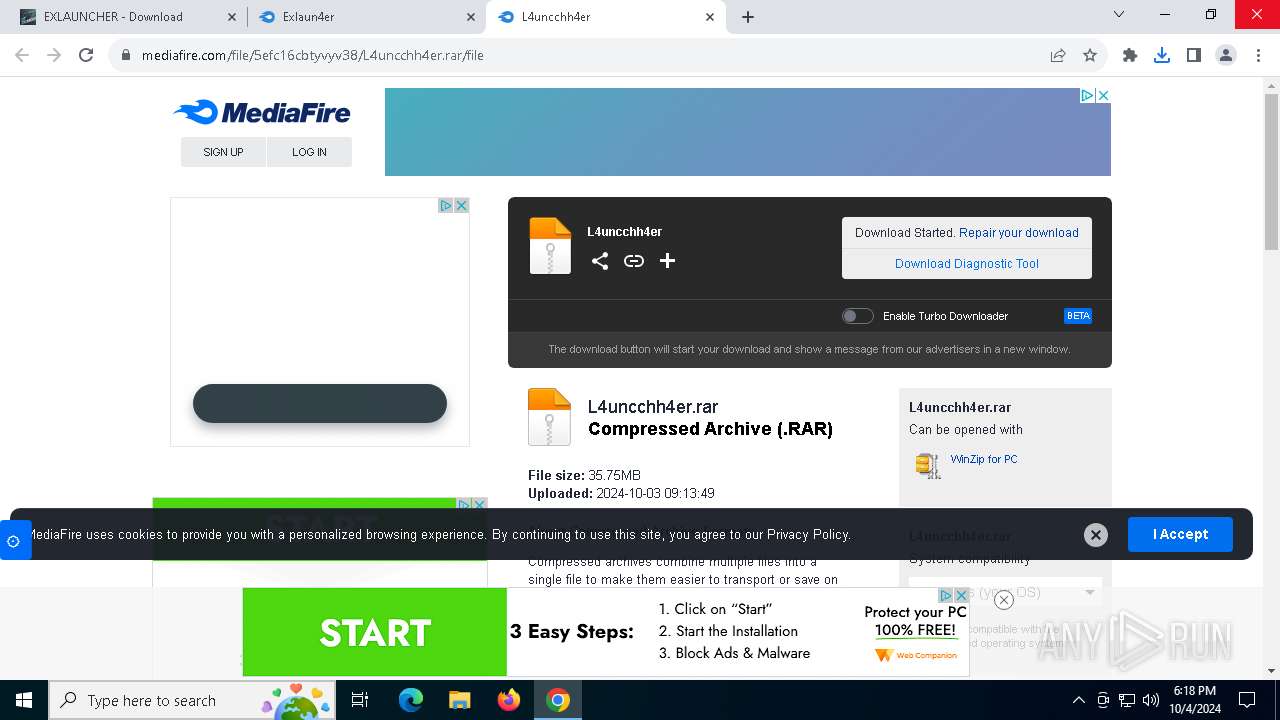Open the Windows Start menu
This screenshot has height=720, width=1280.
click(24, 700)
